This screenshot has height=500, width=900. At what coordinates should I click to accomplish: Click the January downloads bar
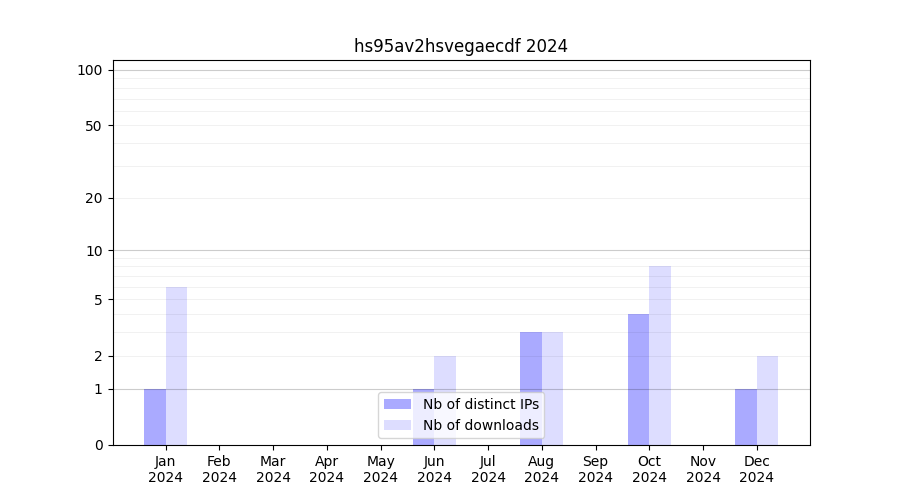(176, 366)
